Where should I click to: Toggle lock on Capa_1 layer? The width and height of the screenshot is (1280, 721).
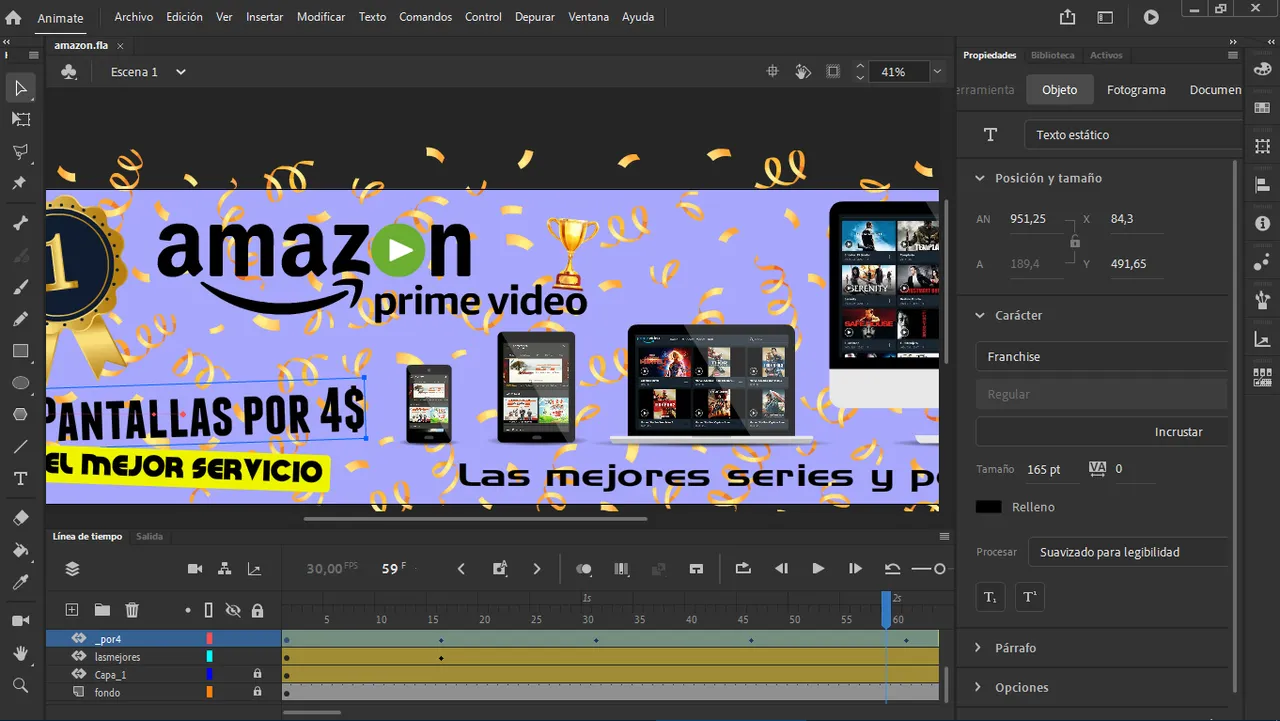pyautogui.click(x=257, y=675)
